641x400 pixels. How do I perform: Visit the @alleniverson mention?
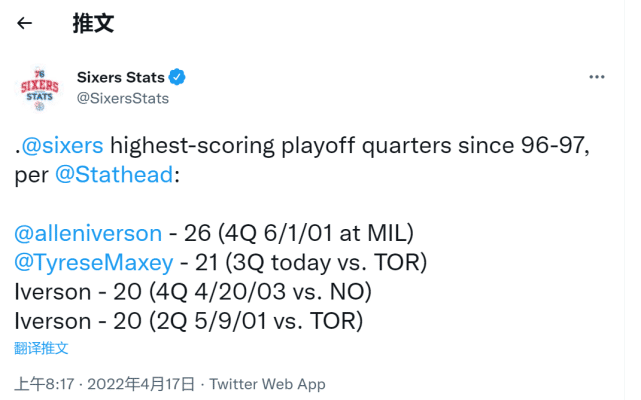tap(88, 233)
